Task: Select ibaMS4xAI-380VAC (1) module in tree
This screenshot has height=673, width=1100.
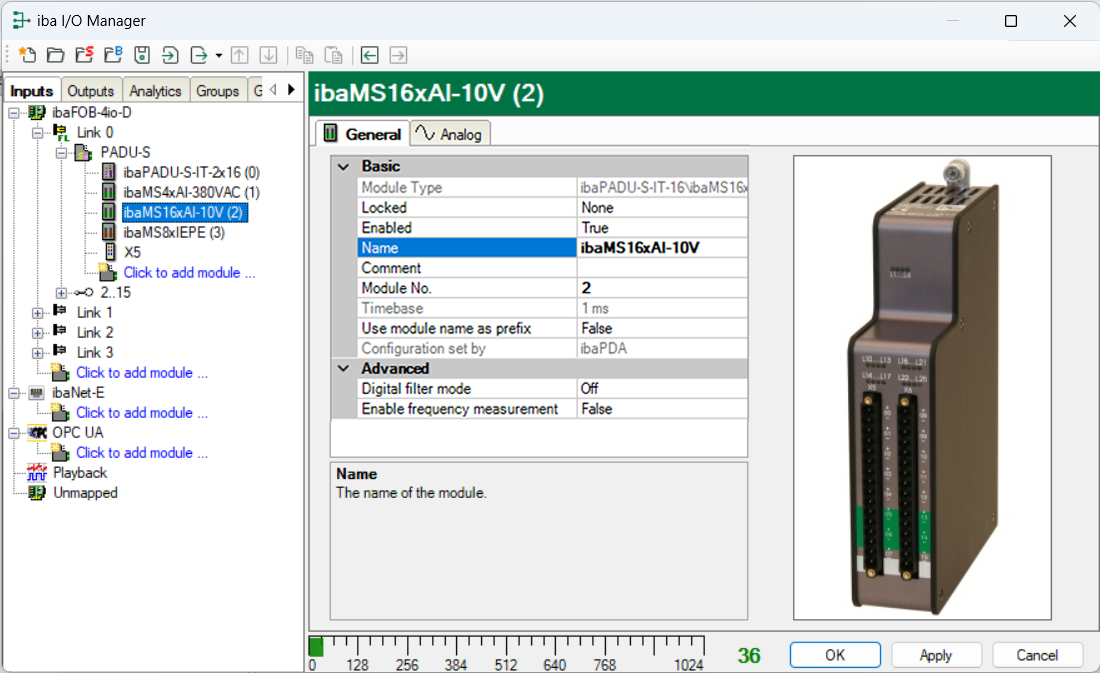Action: (x=191, y=192)
